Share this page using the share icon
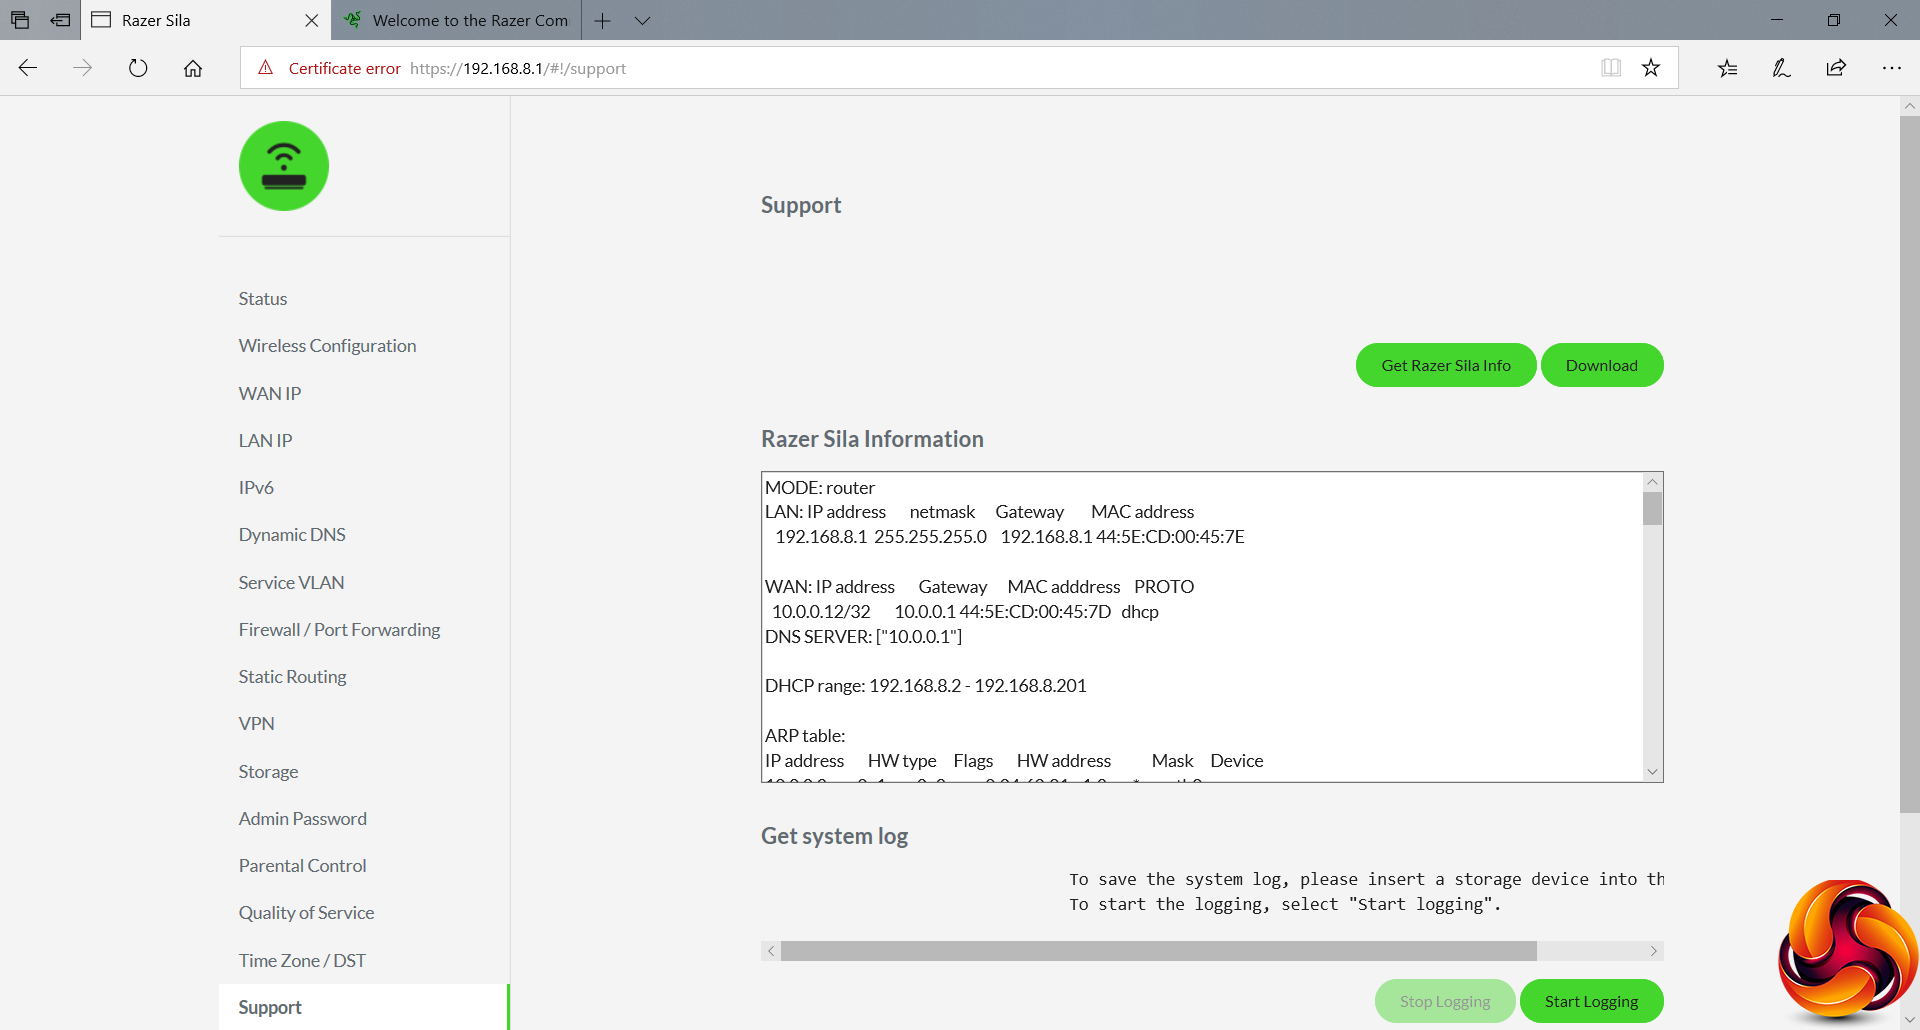The height and width of the screenshot is (1030, 1920). (1836, 68)
